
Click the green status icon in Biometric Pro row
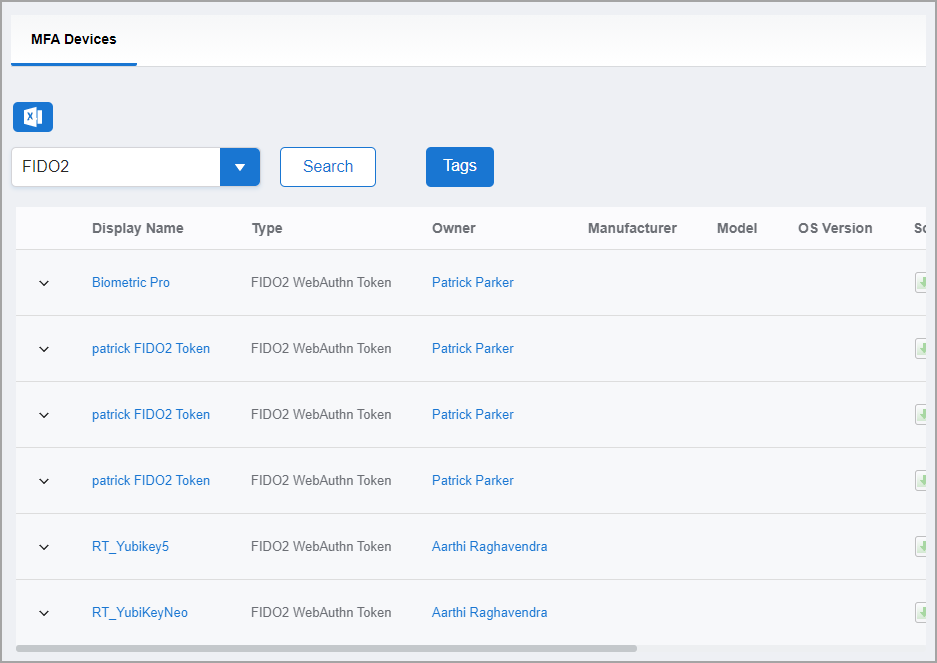click(920, 283)
